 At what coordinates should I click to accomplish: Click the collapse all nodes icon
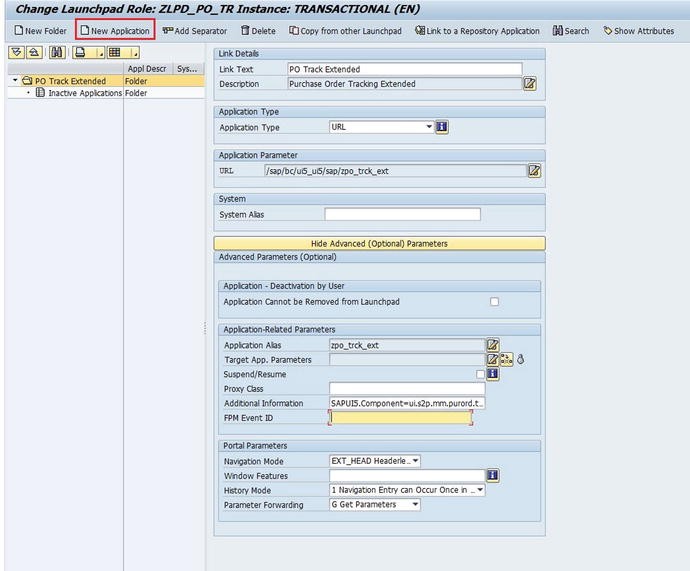coord(34,53)
